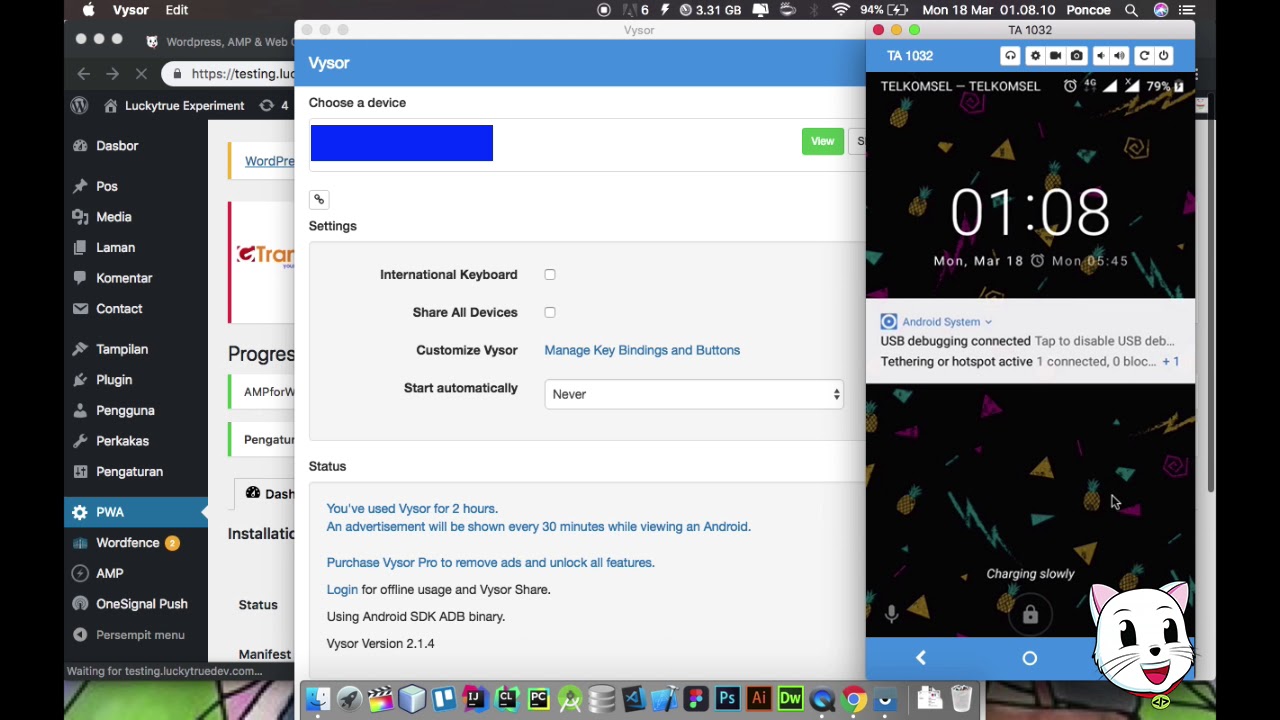Enable International Keyboard checkbox
This screenshot has height=720, width=1280.
point(550,274)
